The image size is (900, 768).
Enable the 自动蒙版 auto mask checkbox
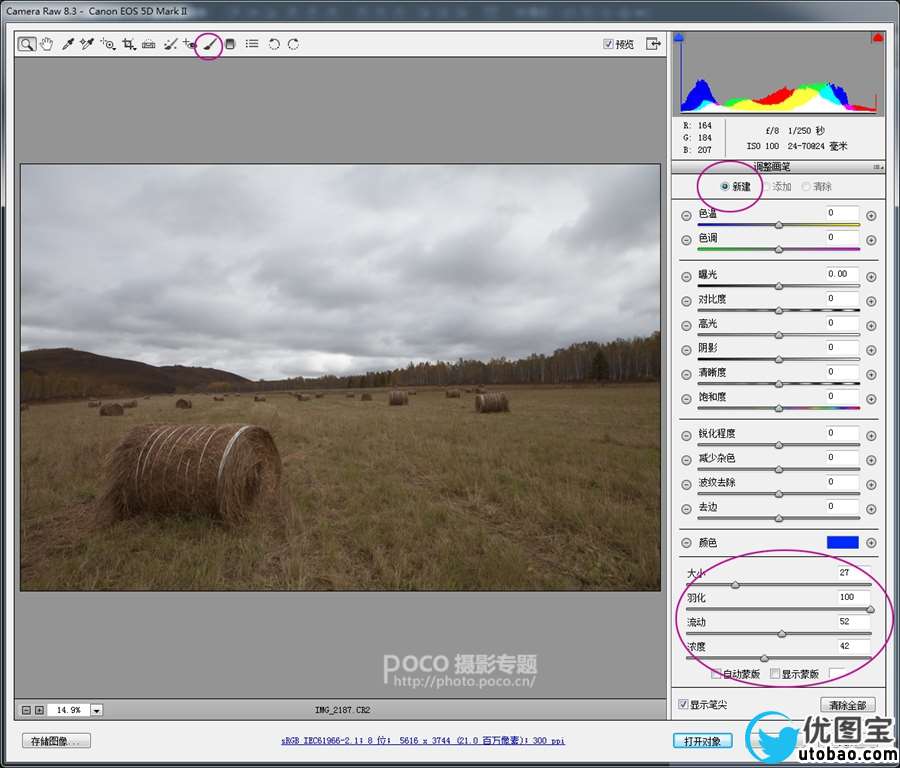(716, 674)
